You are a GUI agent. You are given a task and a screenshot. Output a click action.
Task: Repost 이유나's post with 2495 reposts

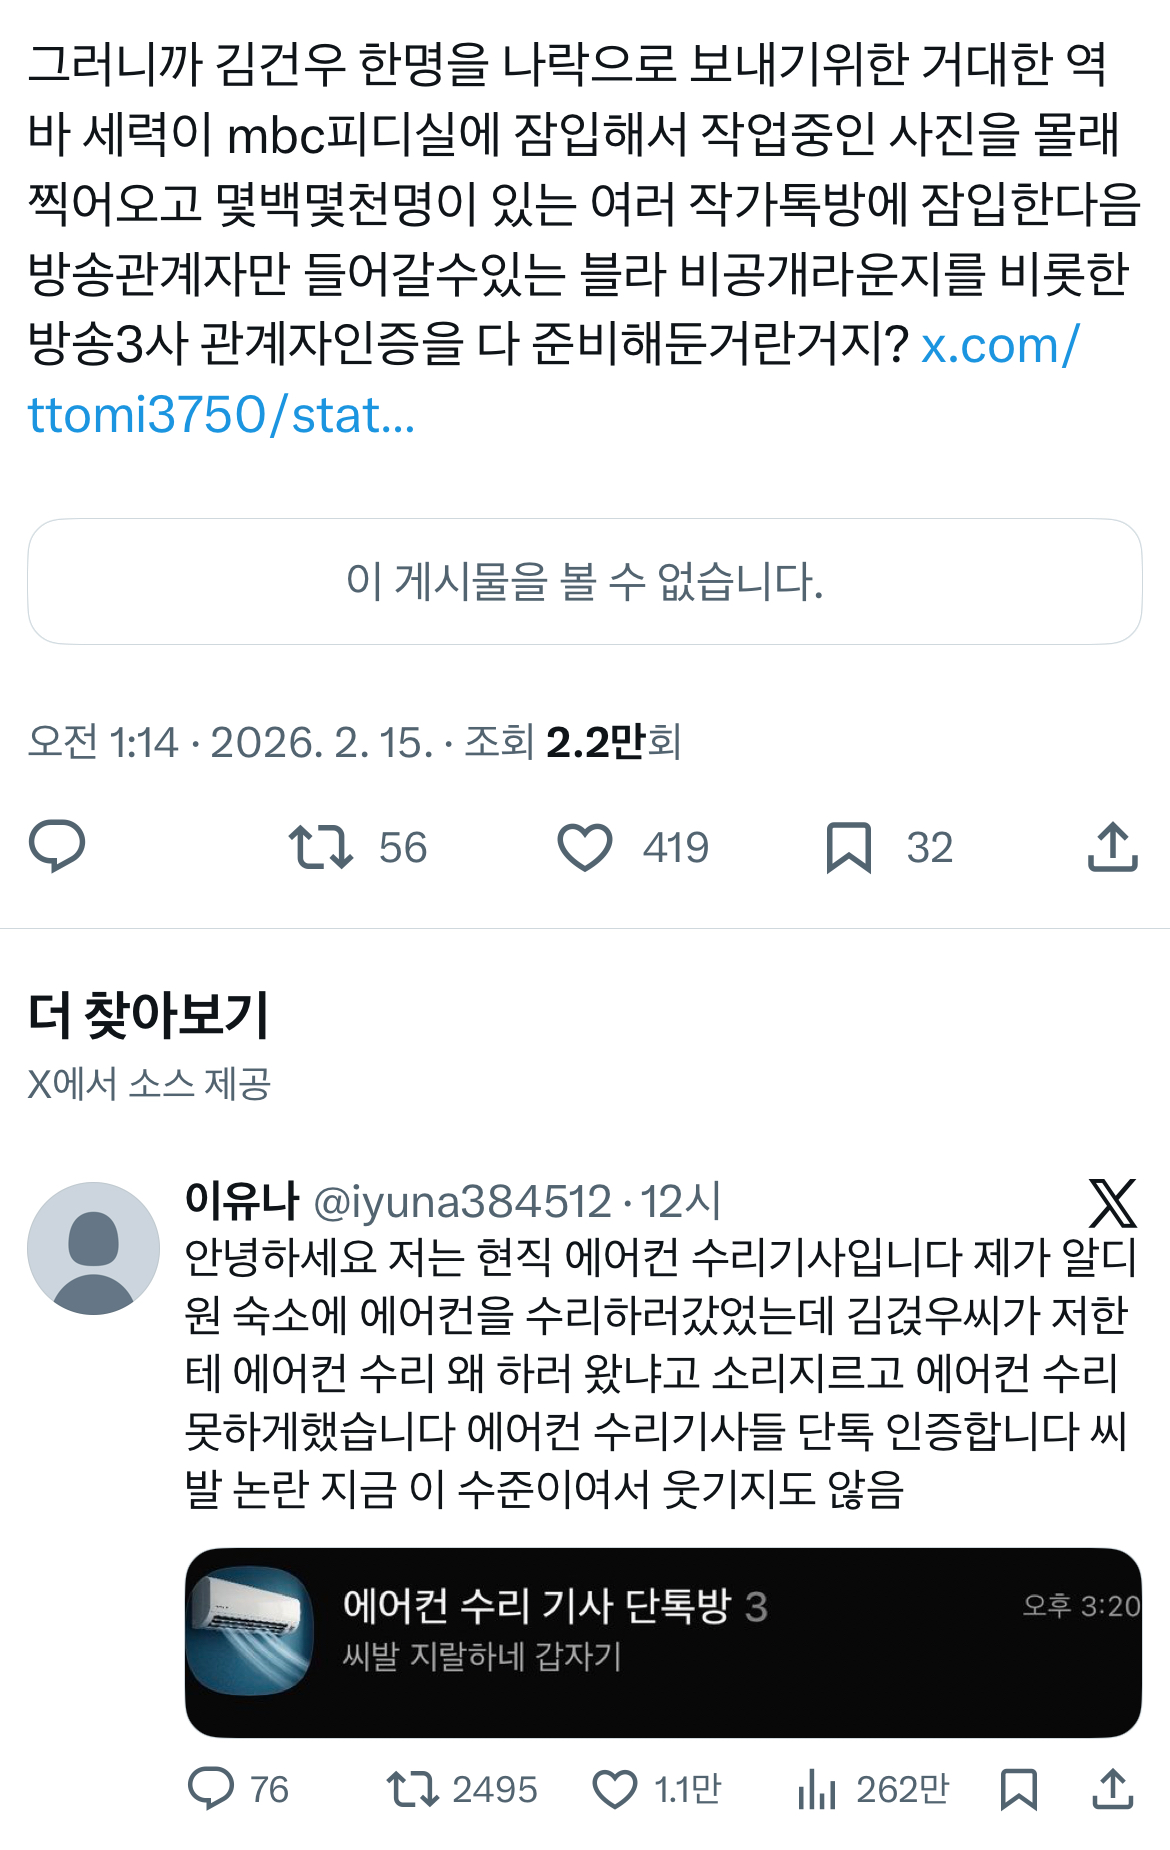(412, 1788)
